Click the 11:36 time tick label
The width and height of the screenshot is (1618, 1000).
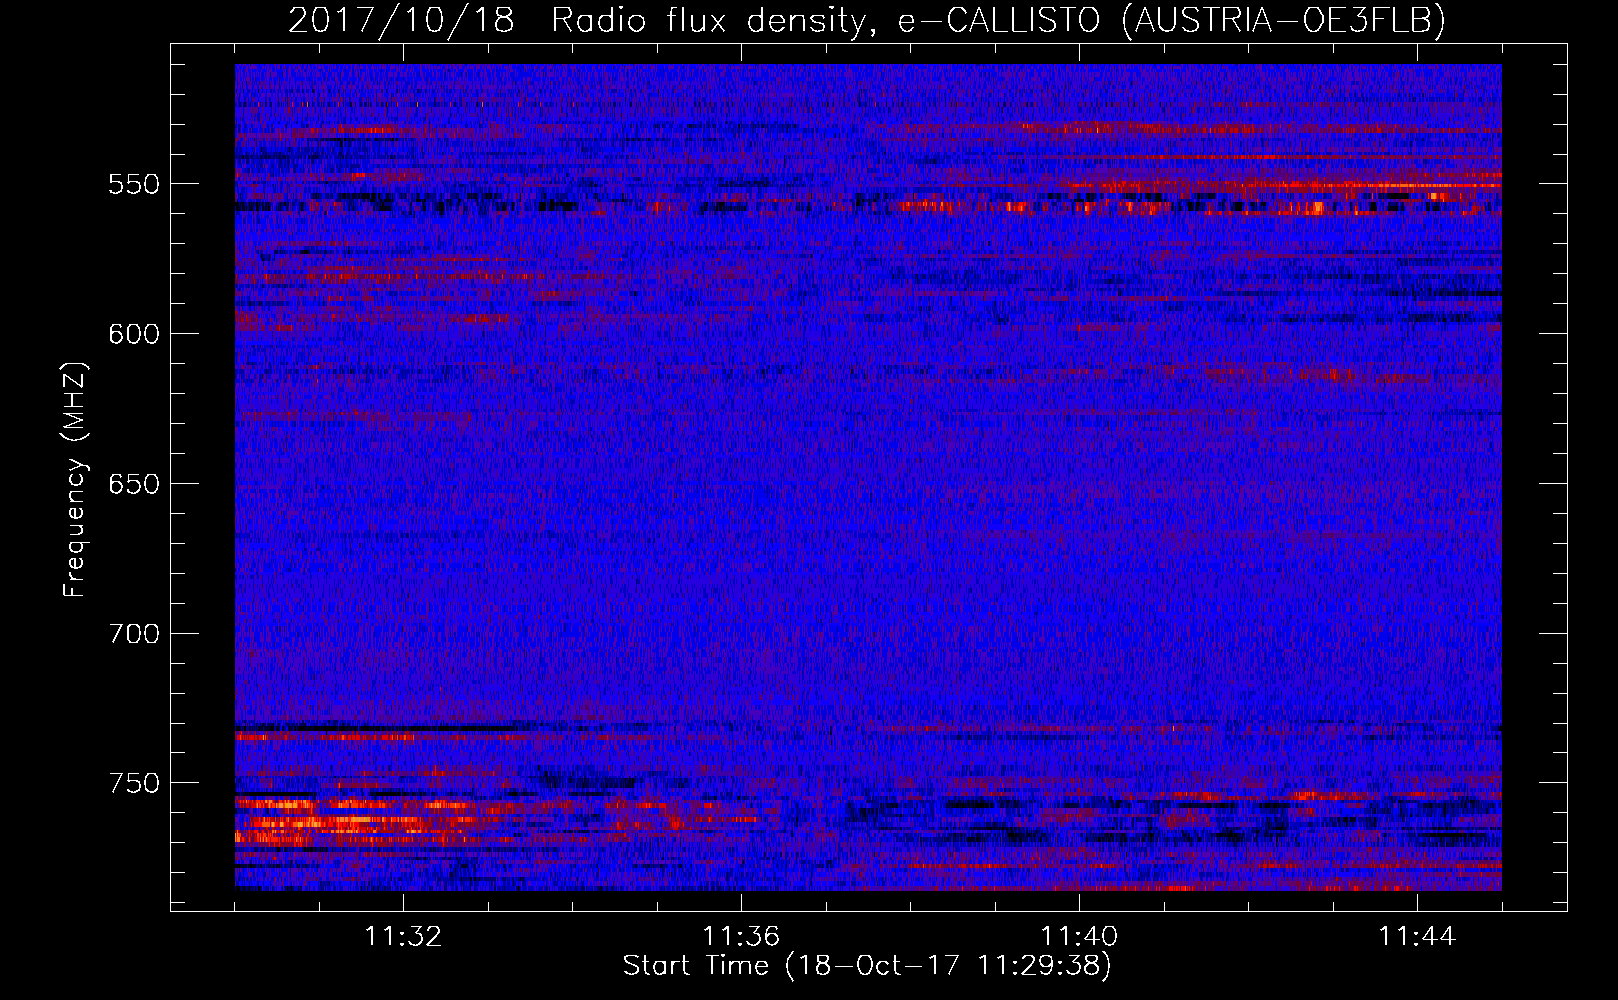741,937
